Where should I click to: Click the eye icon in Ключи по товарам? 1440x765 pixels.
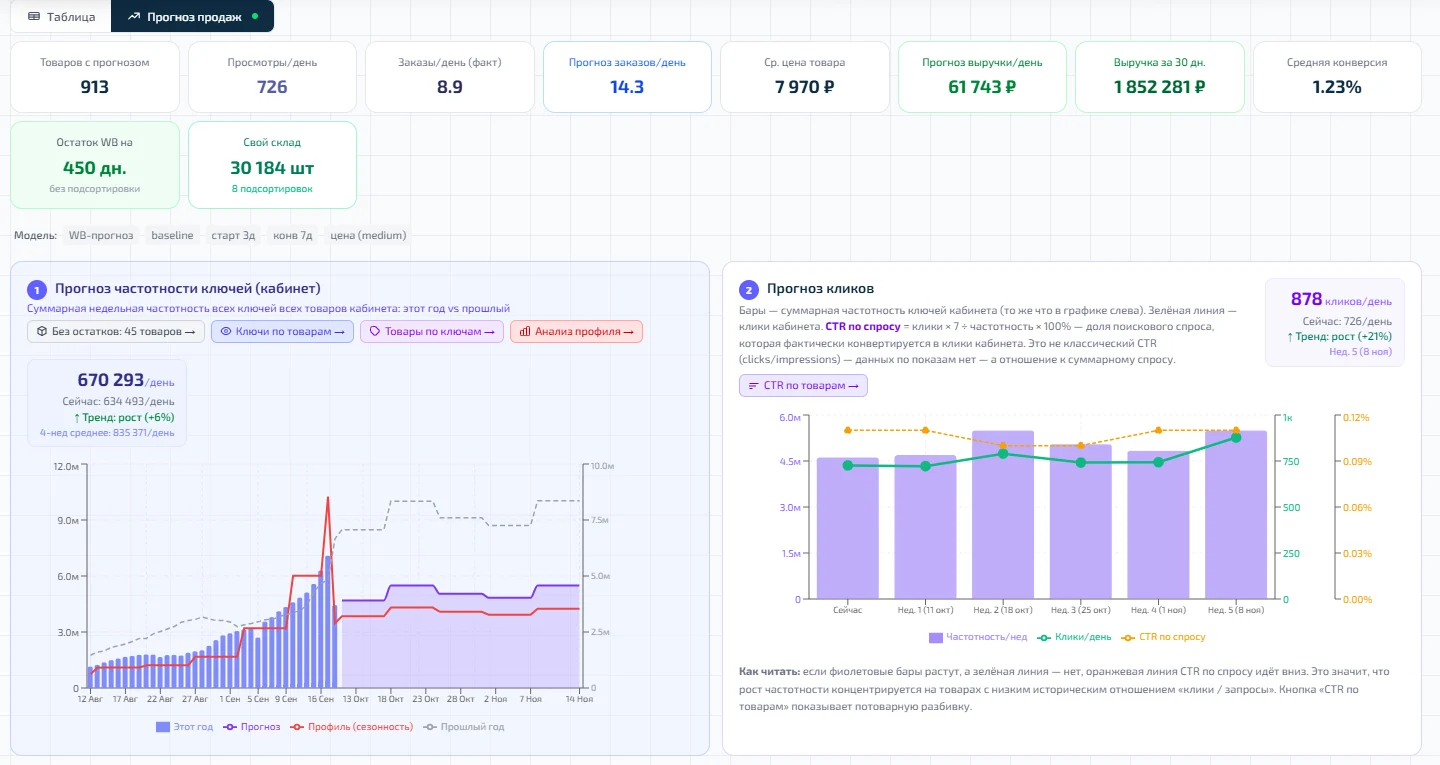[226, 331]
